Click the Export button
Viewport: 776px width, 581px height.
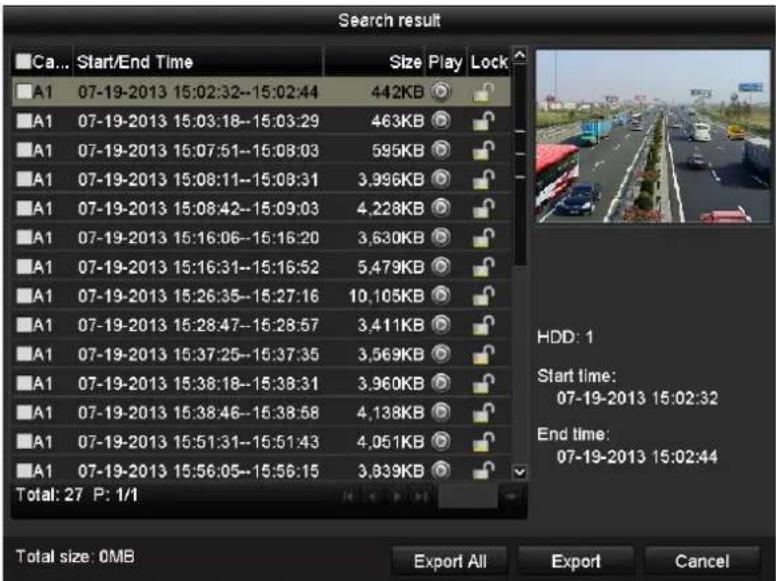[576, 561]
